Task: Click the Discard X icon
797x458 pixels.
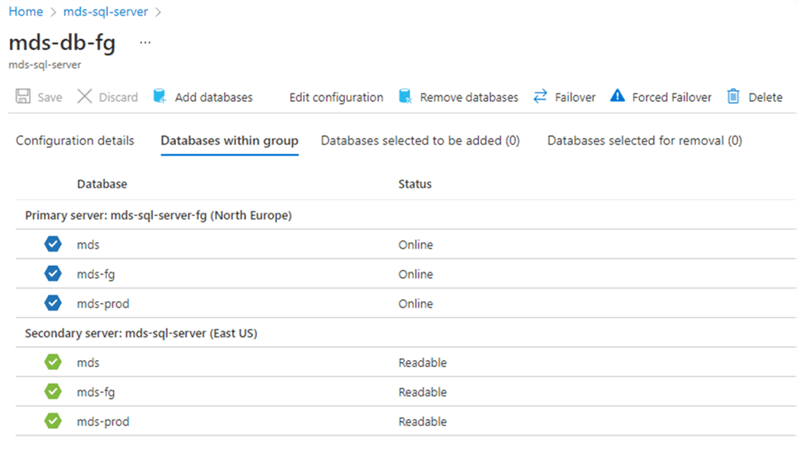Action: point(84,96)
